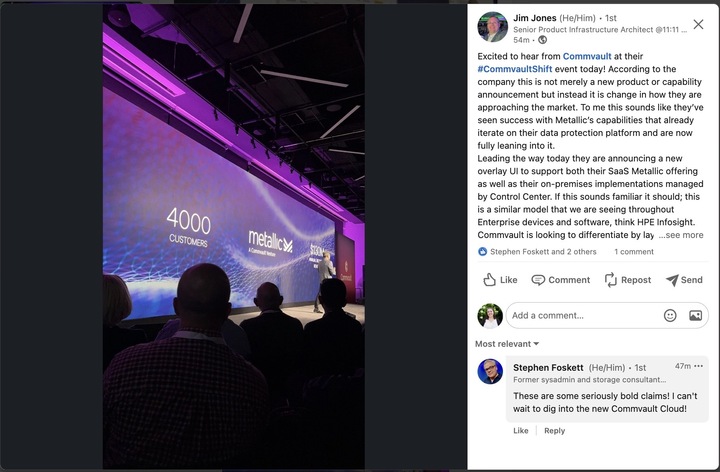The height and width of the screenshot is (472, 720).
Task: Click the Comment speech bubble icon
Action: pos(538,280)
